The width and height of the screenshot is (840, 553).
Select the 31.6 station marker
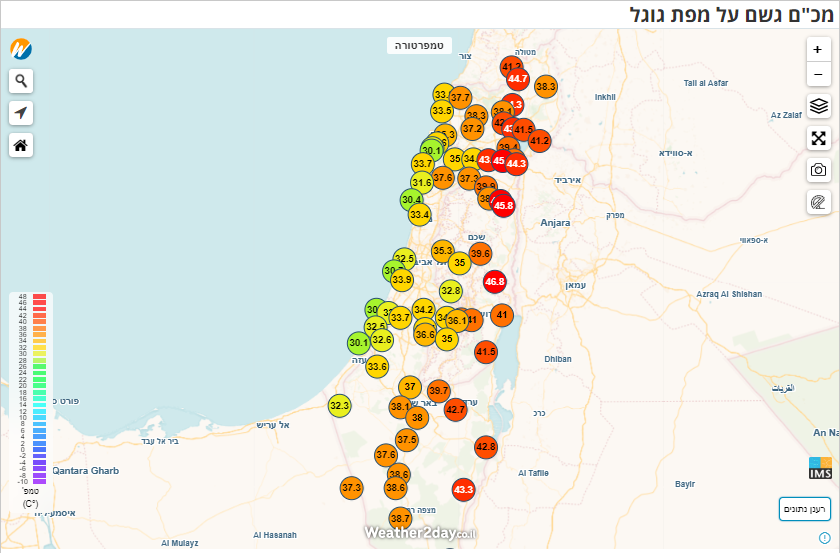click(422, 183)
